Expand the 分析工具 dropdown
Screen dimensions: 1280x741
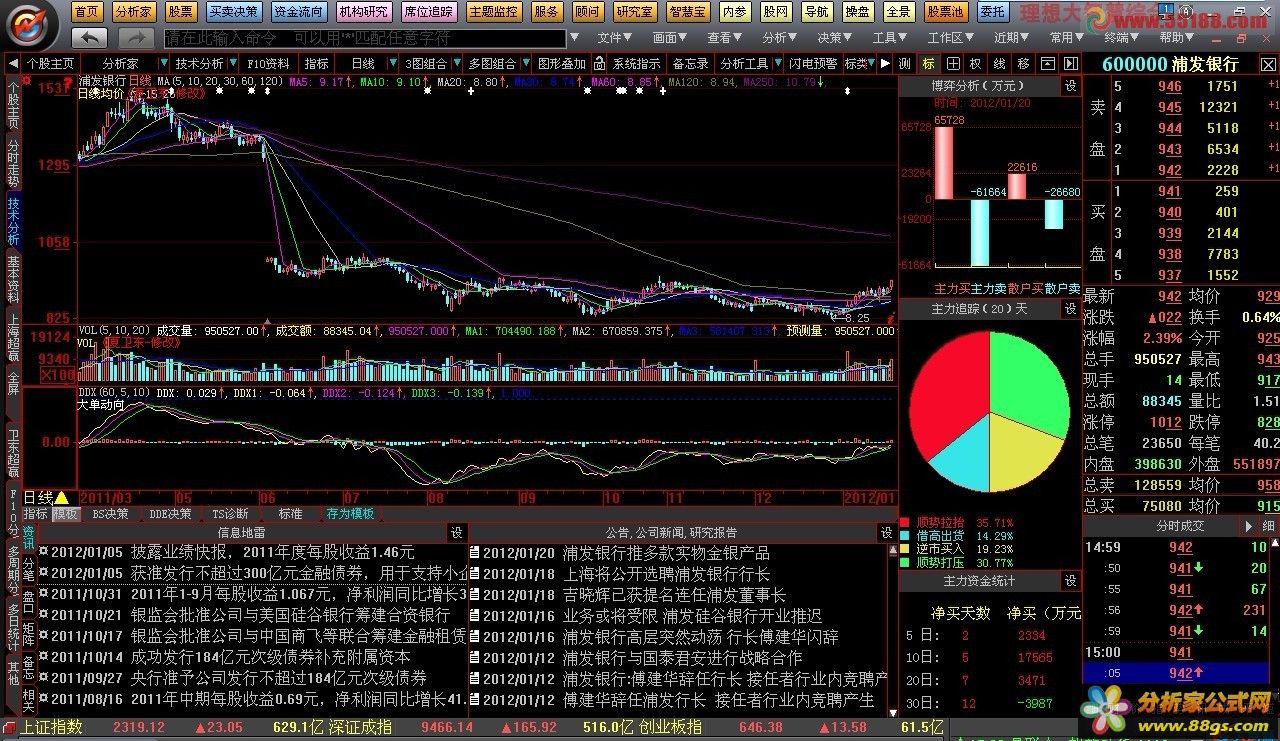[x=777, y=63]
